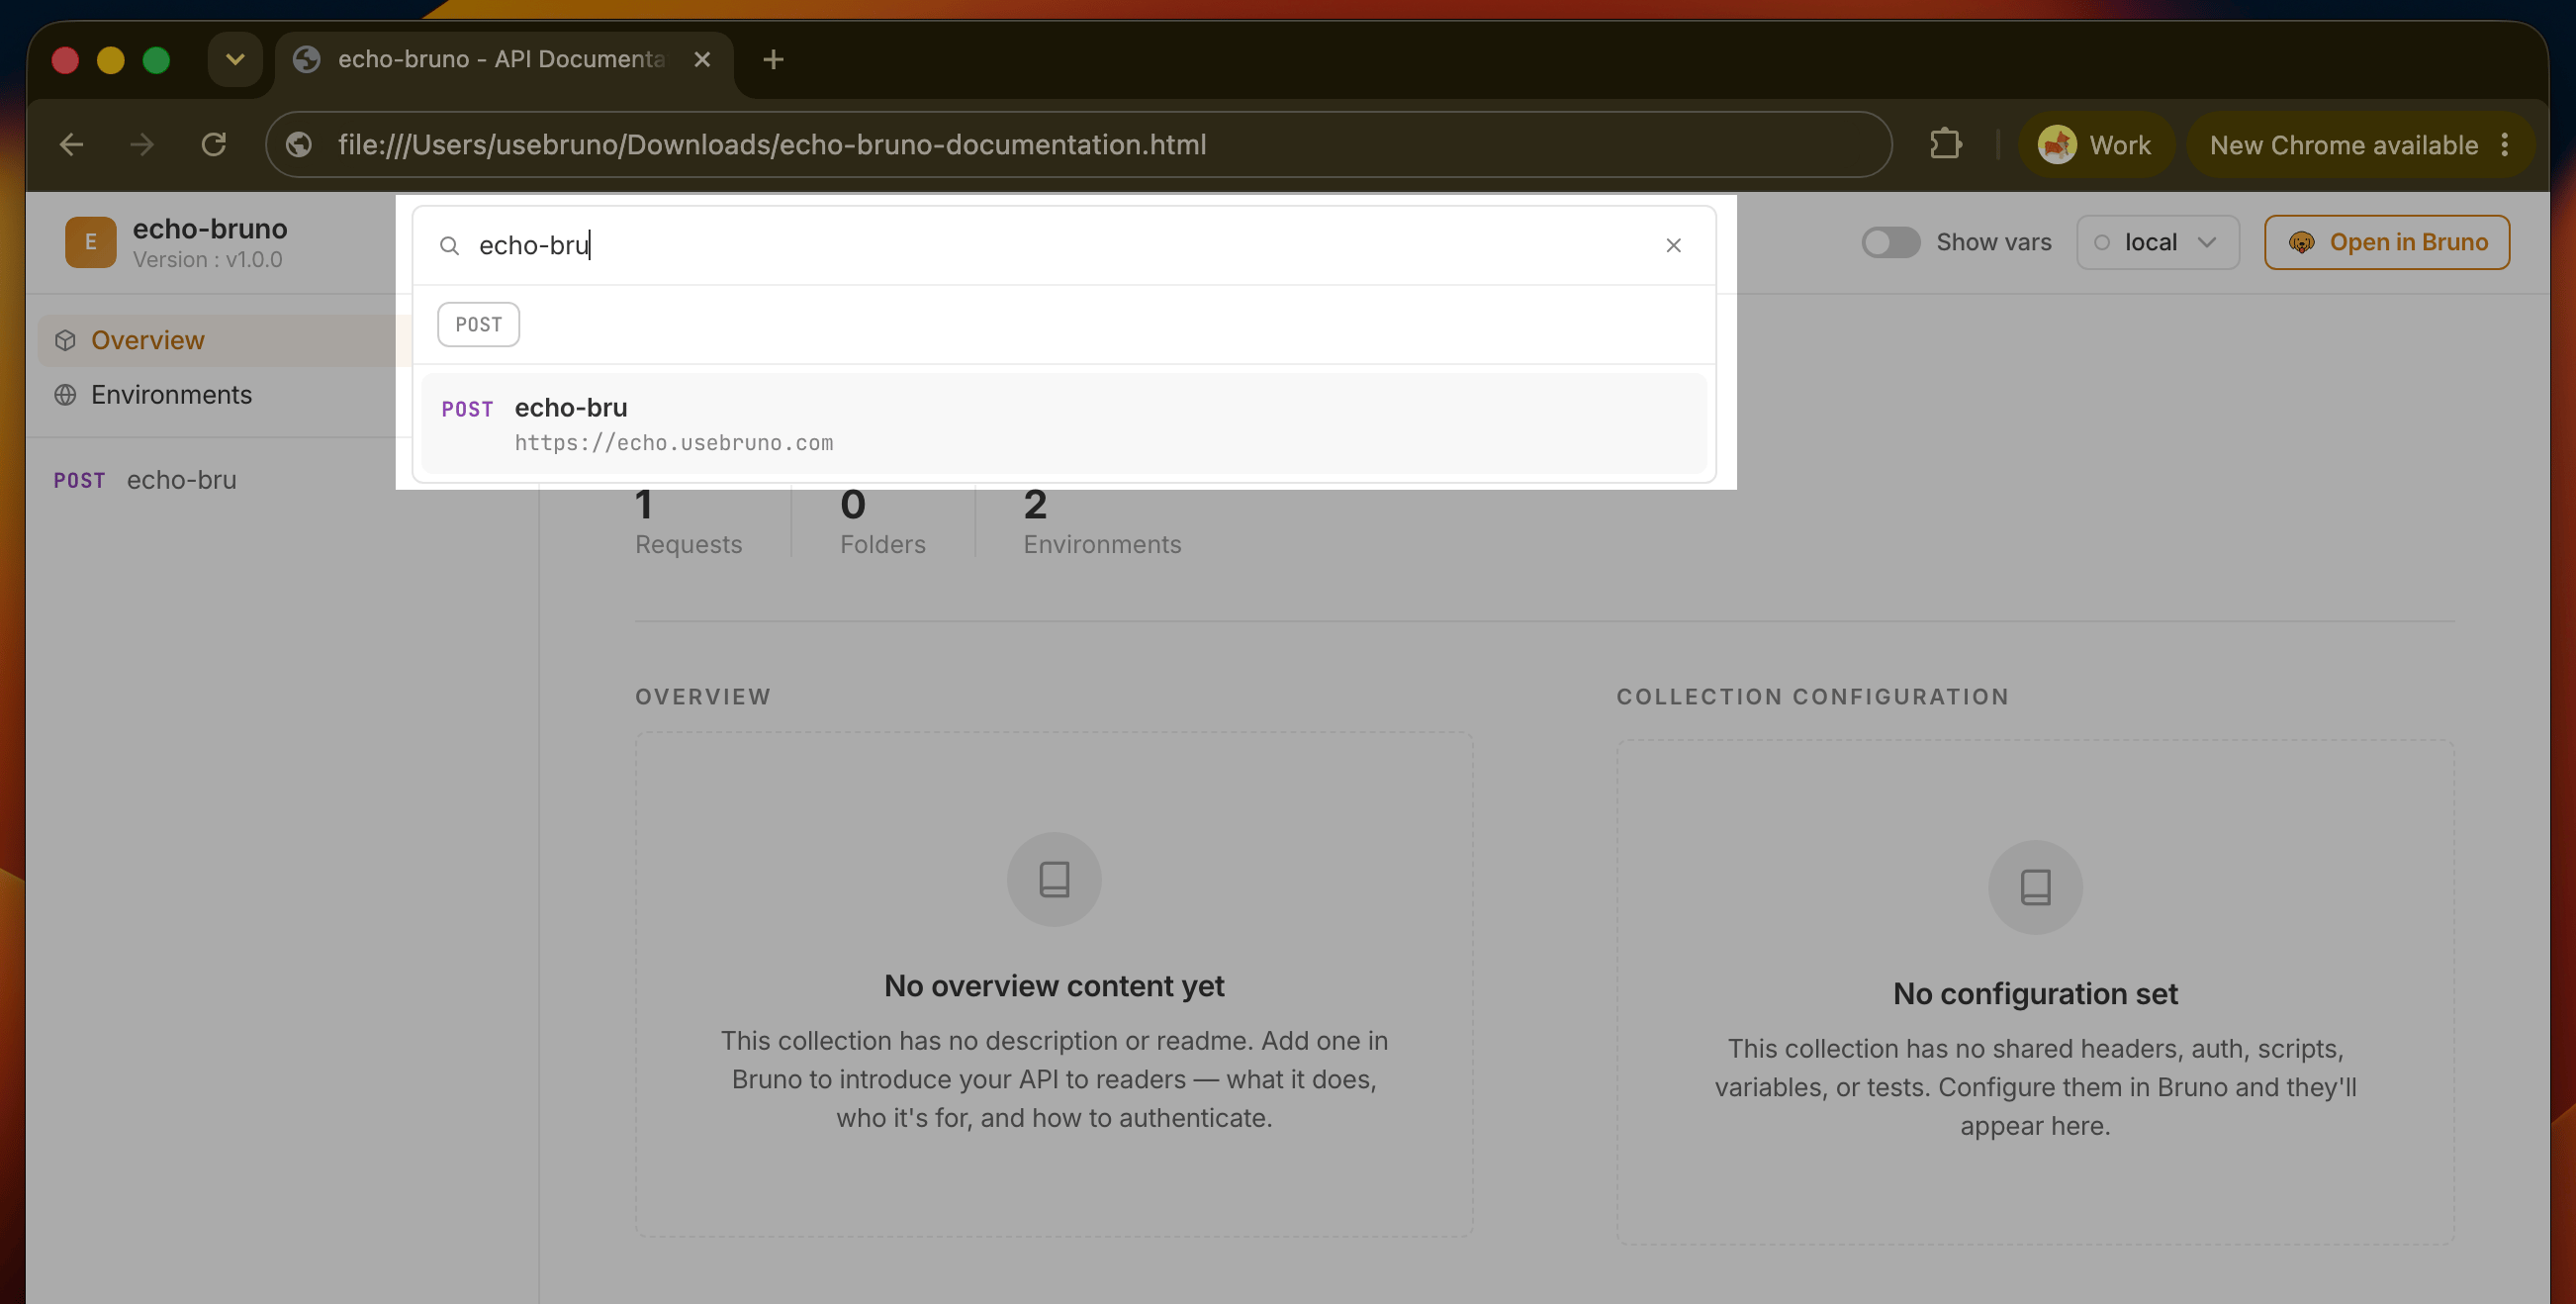Open the local environment dropdown

[2157, 242]
